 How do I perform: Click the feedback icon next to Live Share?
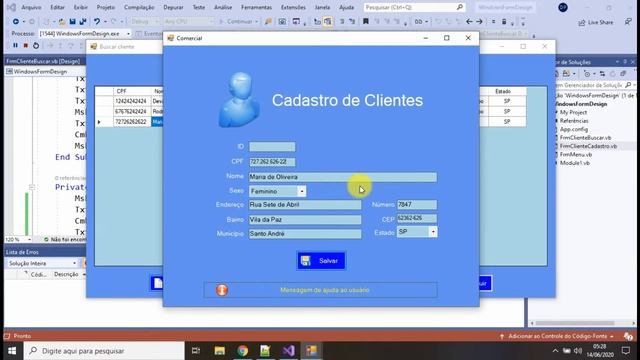pos(628,22)
